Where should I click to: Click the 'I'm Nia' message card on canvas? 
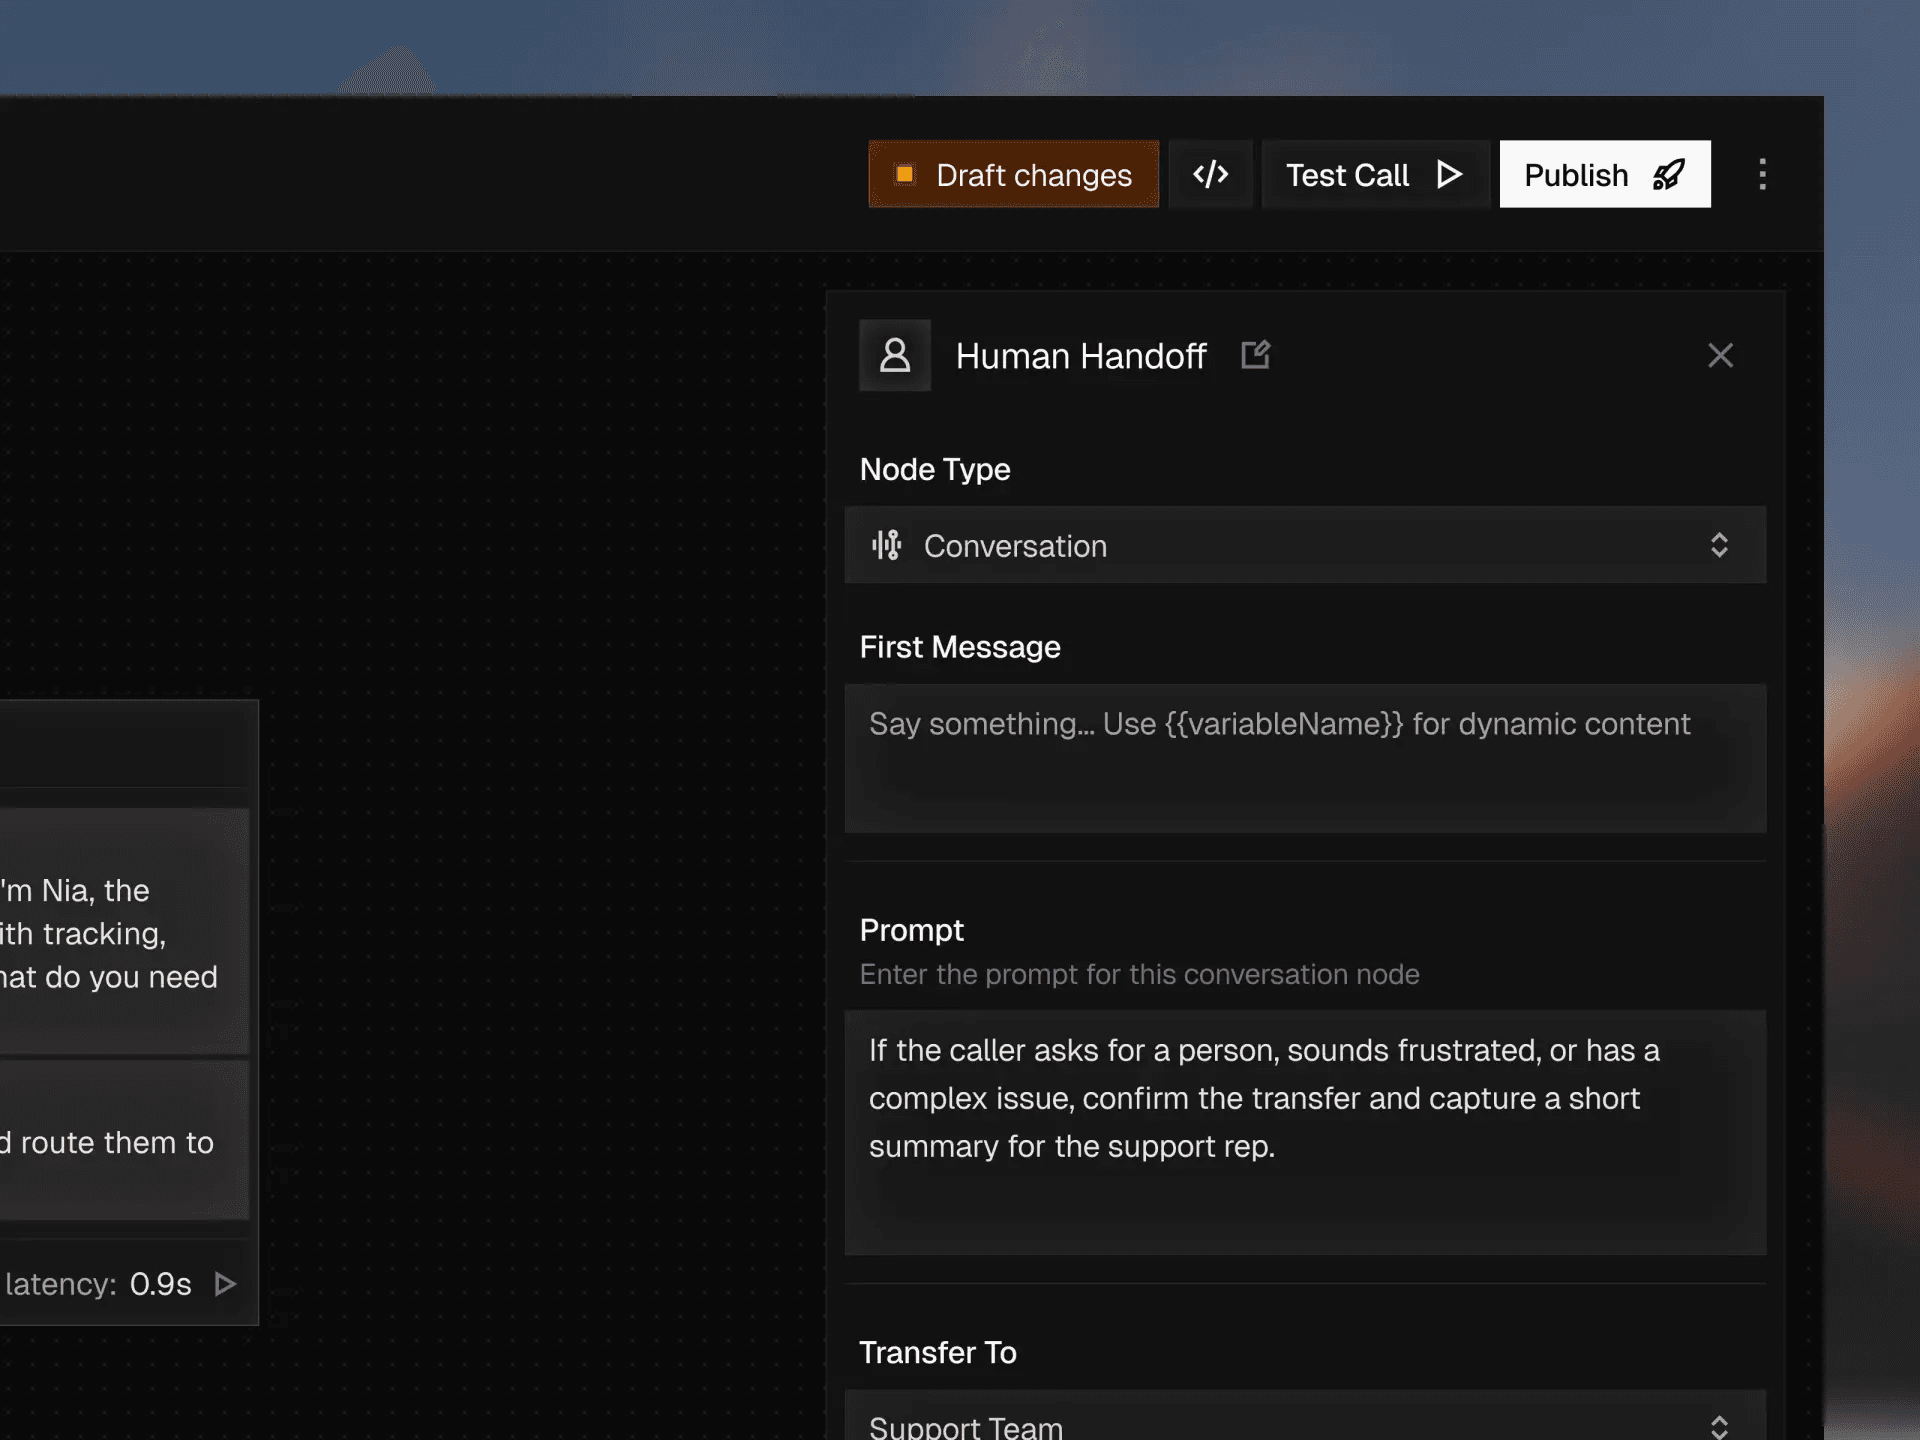124,932
